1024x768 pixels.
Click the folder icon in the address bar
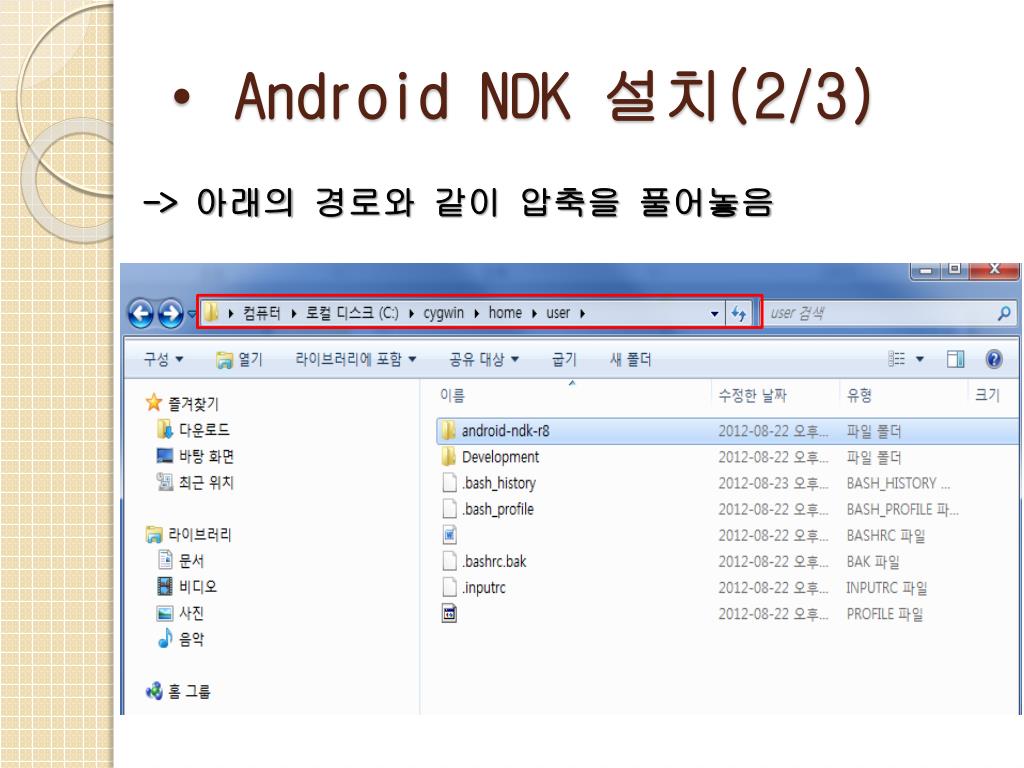click(x=210, y=313)
